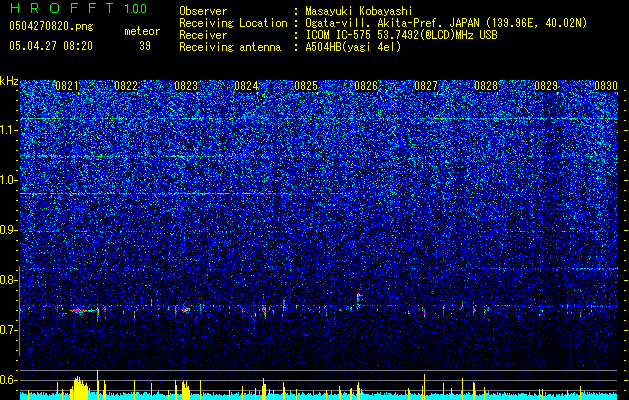This screenshot has width=629, height=400.
Task: Click the meteor echo spike at 0826
Action: [358, 301]
